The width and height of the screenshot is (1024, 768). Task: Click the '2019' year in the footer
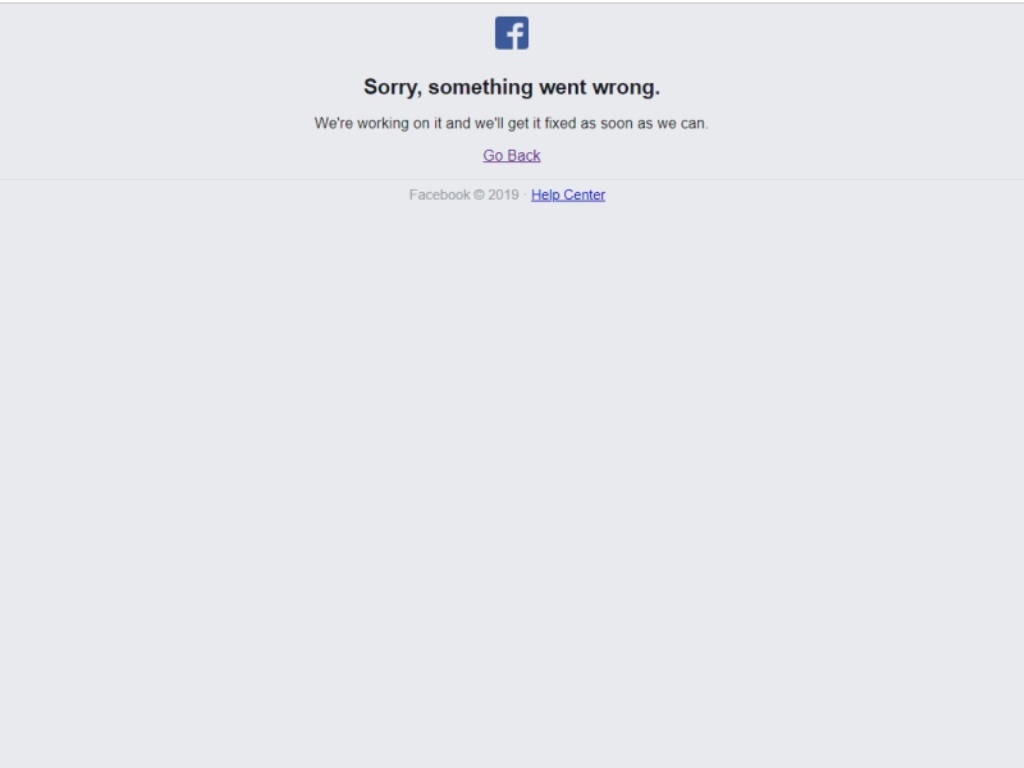click(x=504, y=195)
